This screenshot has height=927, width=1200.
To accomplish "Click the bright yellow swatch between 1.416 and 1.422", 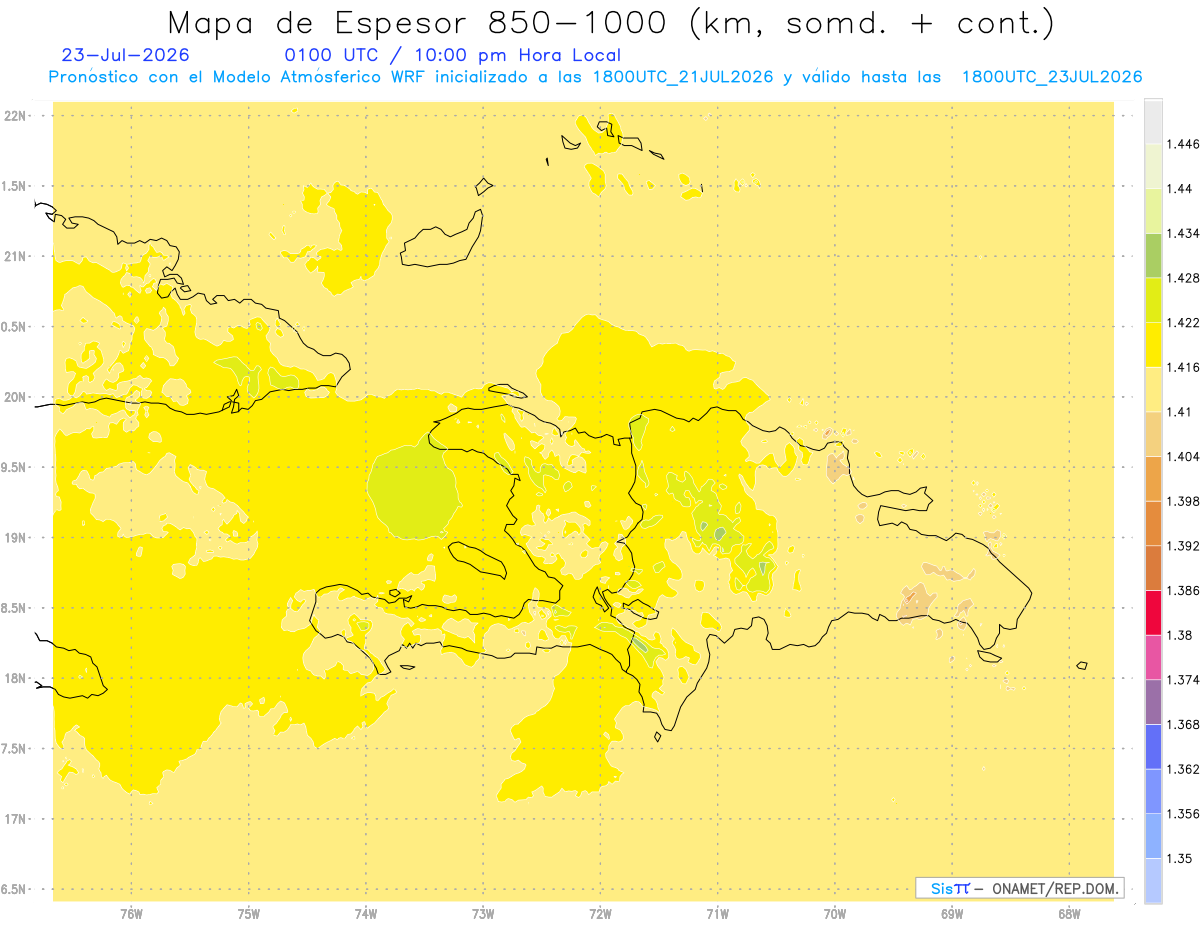I will click(x=1153, y=344).
